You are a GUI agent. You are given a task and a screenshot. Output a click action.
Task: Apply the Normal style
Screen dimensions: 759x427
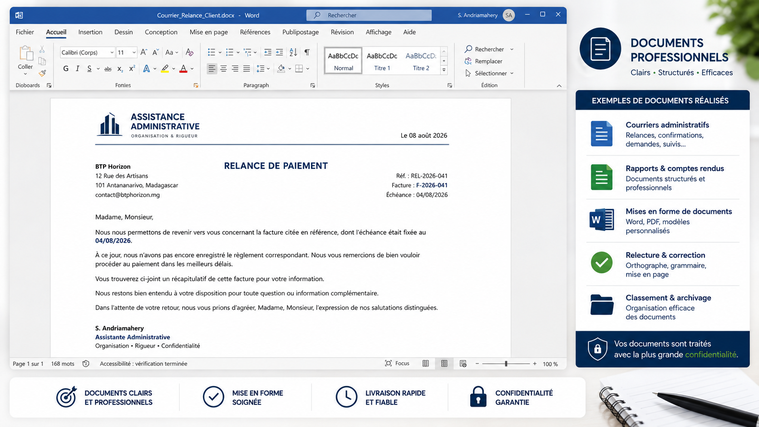click(343, 61)
